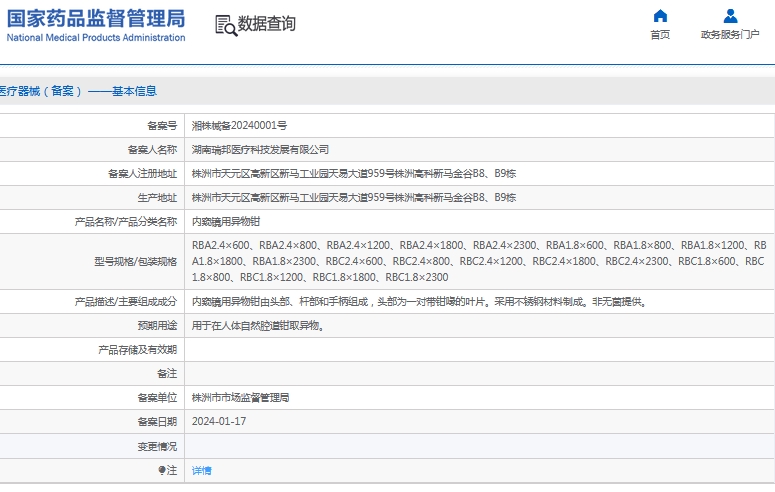
Task: Click the 首页 text label
Action: point(660,35)
